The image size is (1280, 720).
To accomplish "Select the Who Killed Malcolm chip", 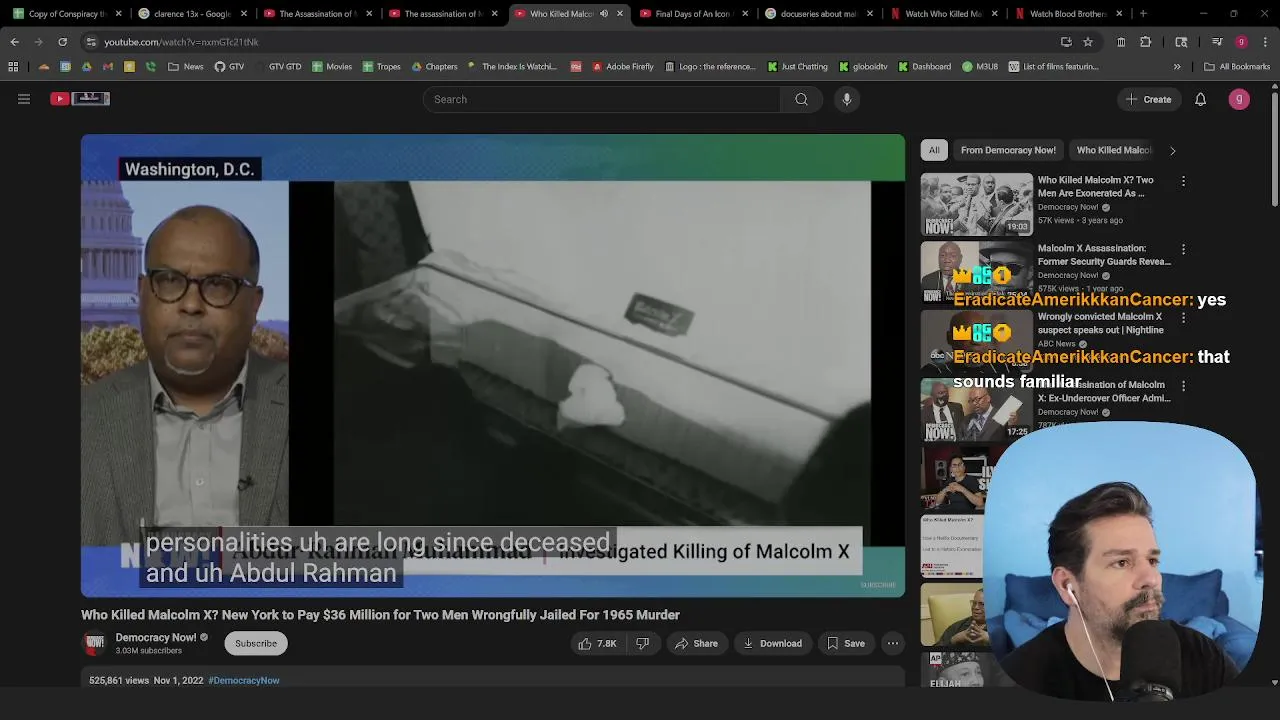I will click(1114, 150).
